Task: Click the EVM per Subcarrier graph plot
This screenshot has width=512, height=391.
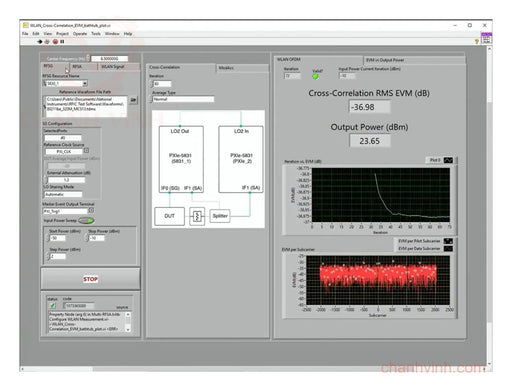Action: [378, 280]
